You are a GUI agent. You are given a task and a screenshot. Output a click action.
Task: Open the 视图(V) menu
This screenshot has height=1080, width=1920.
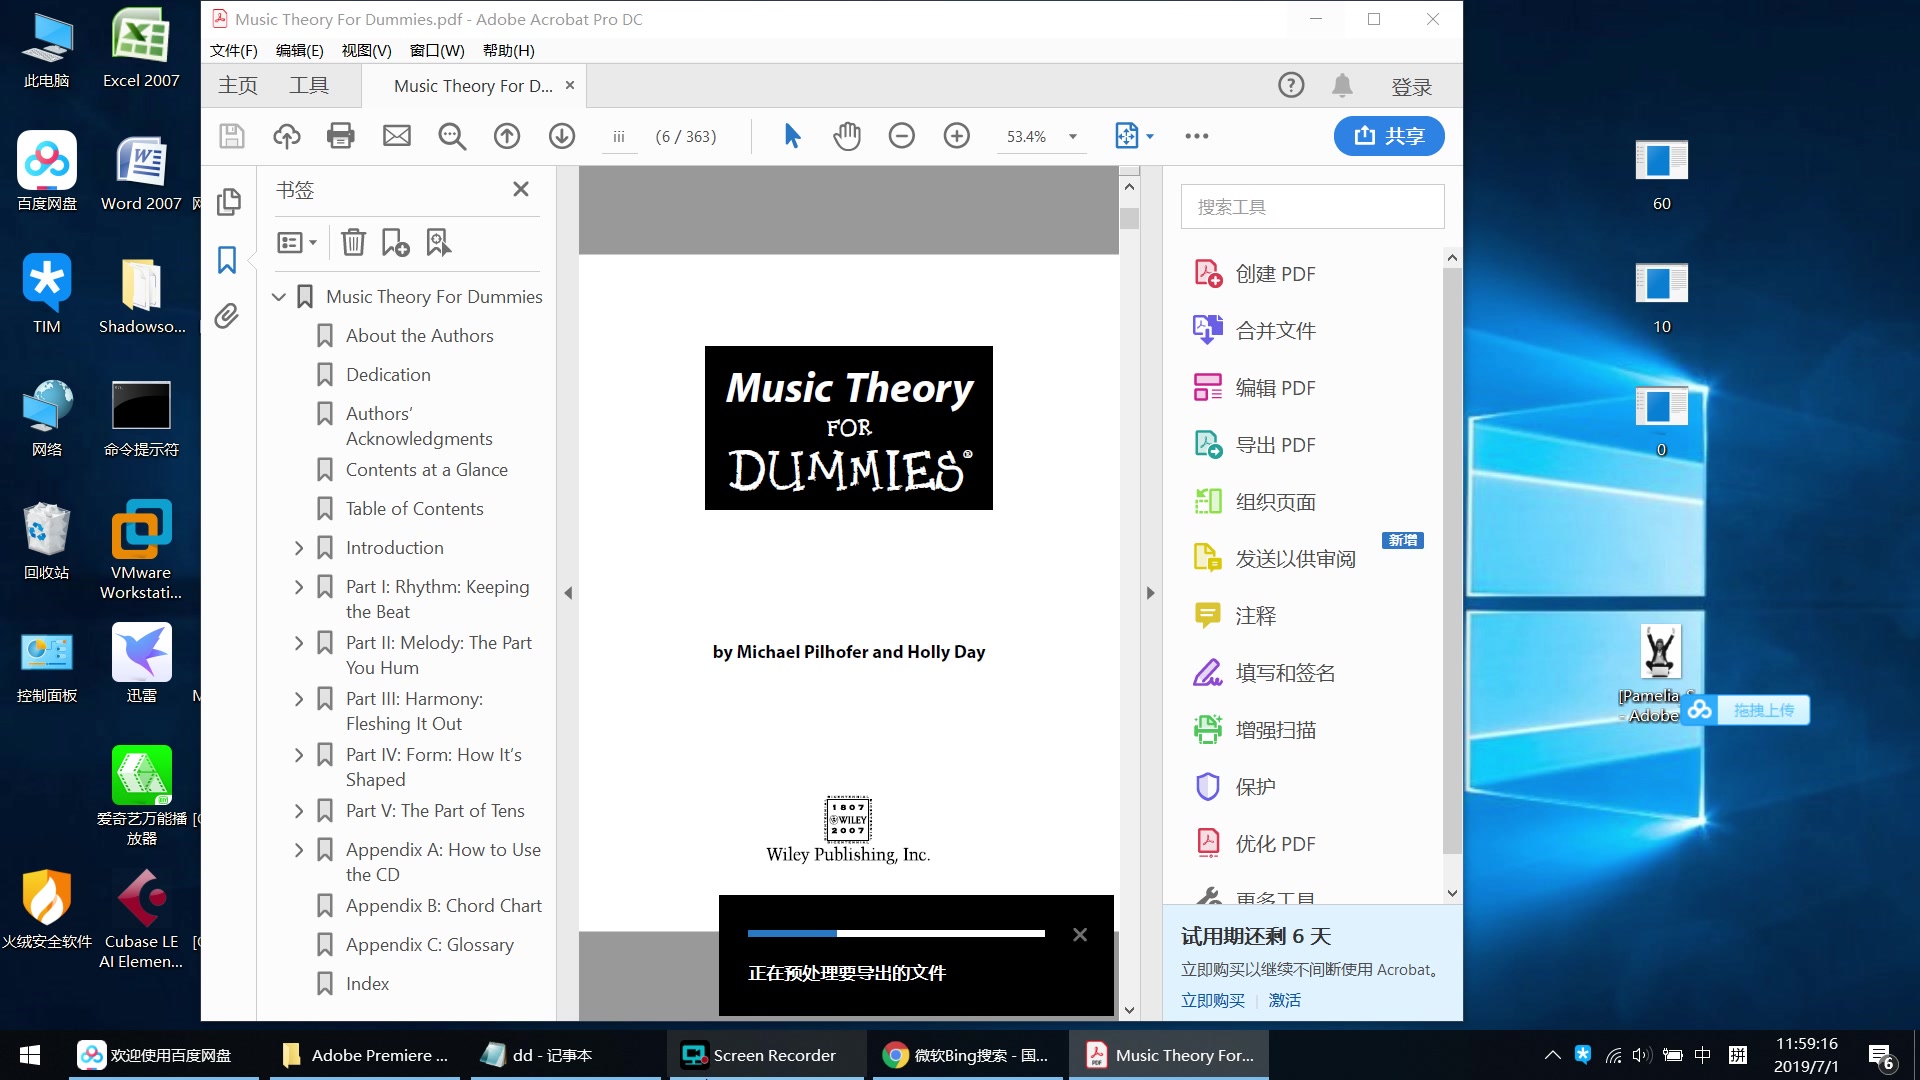click(366, 51)
